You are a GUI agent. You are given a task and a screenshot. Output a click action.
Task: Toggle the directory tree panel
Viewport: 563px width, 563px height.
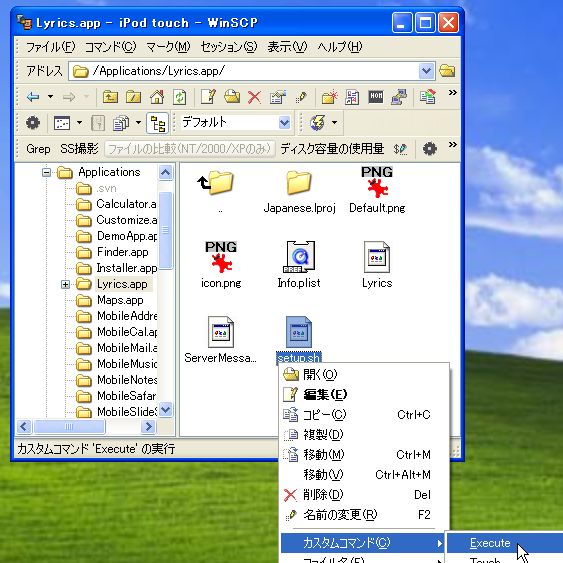tap(158, 123)
